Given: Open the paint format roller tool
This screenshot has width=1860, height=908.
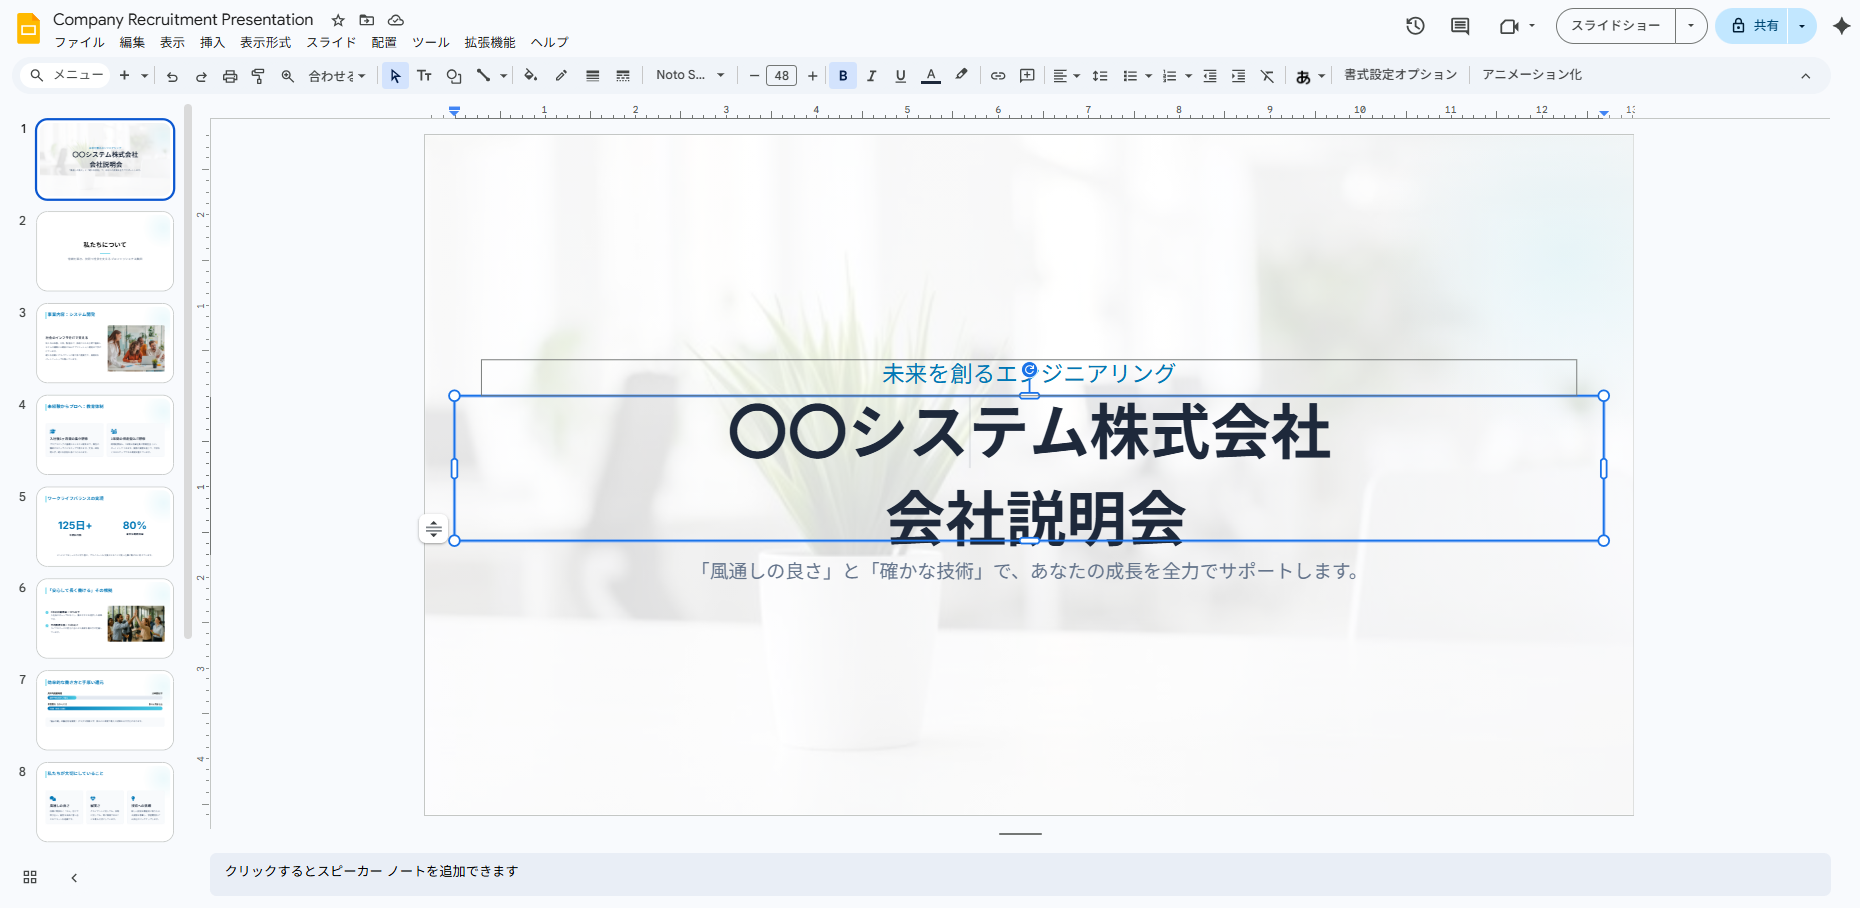Looking at the screenshot, I should pyautogui.click(x=258, y=76).
